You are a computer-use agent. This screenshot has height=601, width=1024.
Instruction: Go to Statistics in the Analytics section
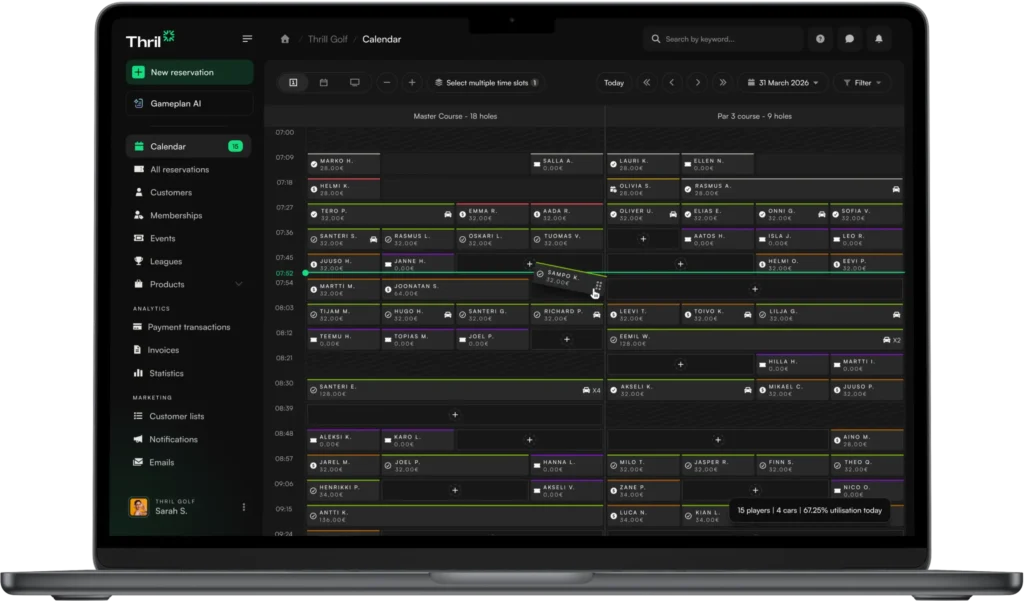click(x=166, y=374)
